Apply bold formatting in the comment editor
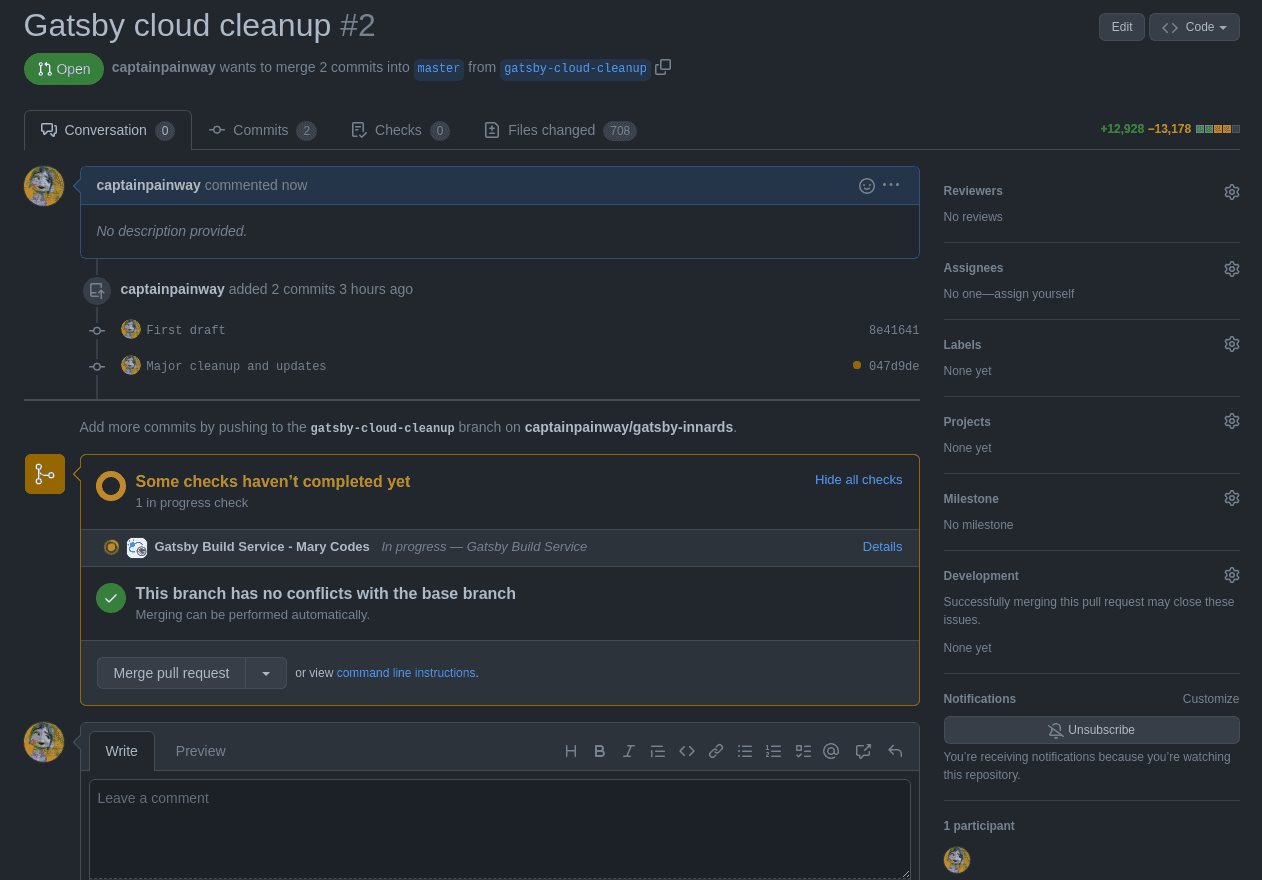 click(600, 751)
